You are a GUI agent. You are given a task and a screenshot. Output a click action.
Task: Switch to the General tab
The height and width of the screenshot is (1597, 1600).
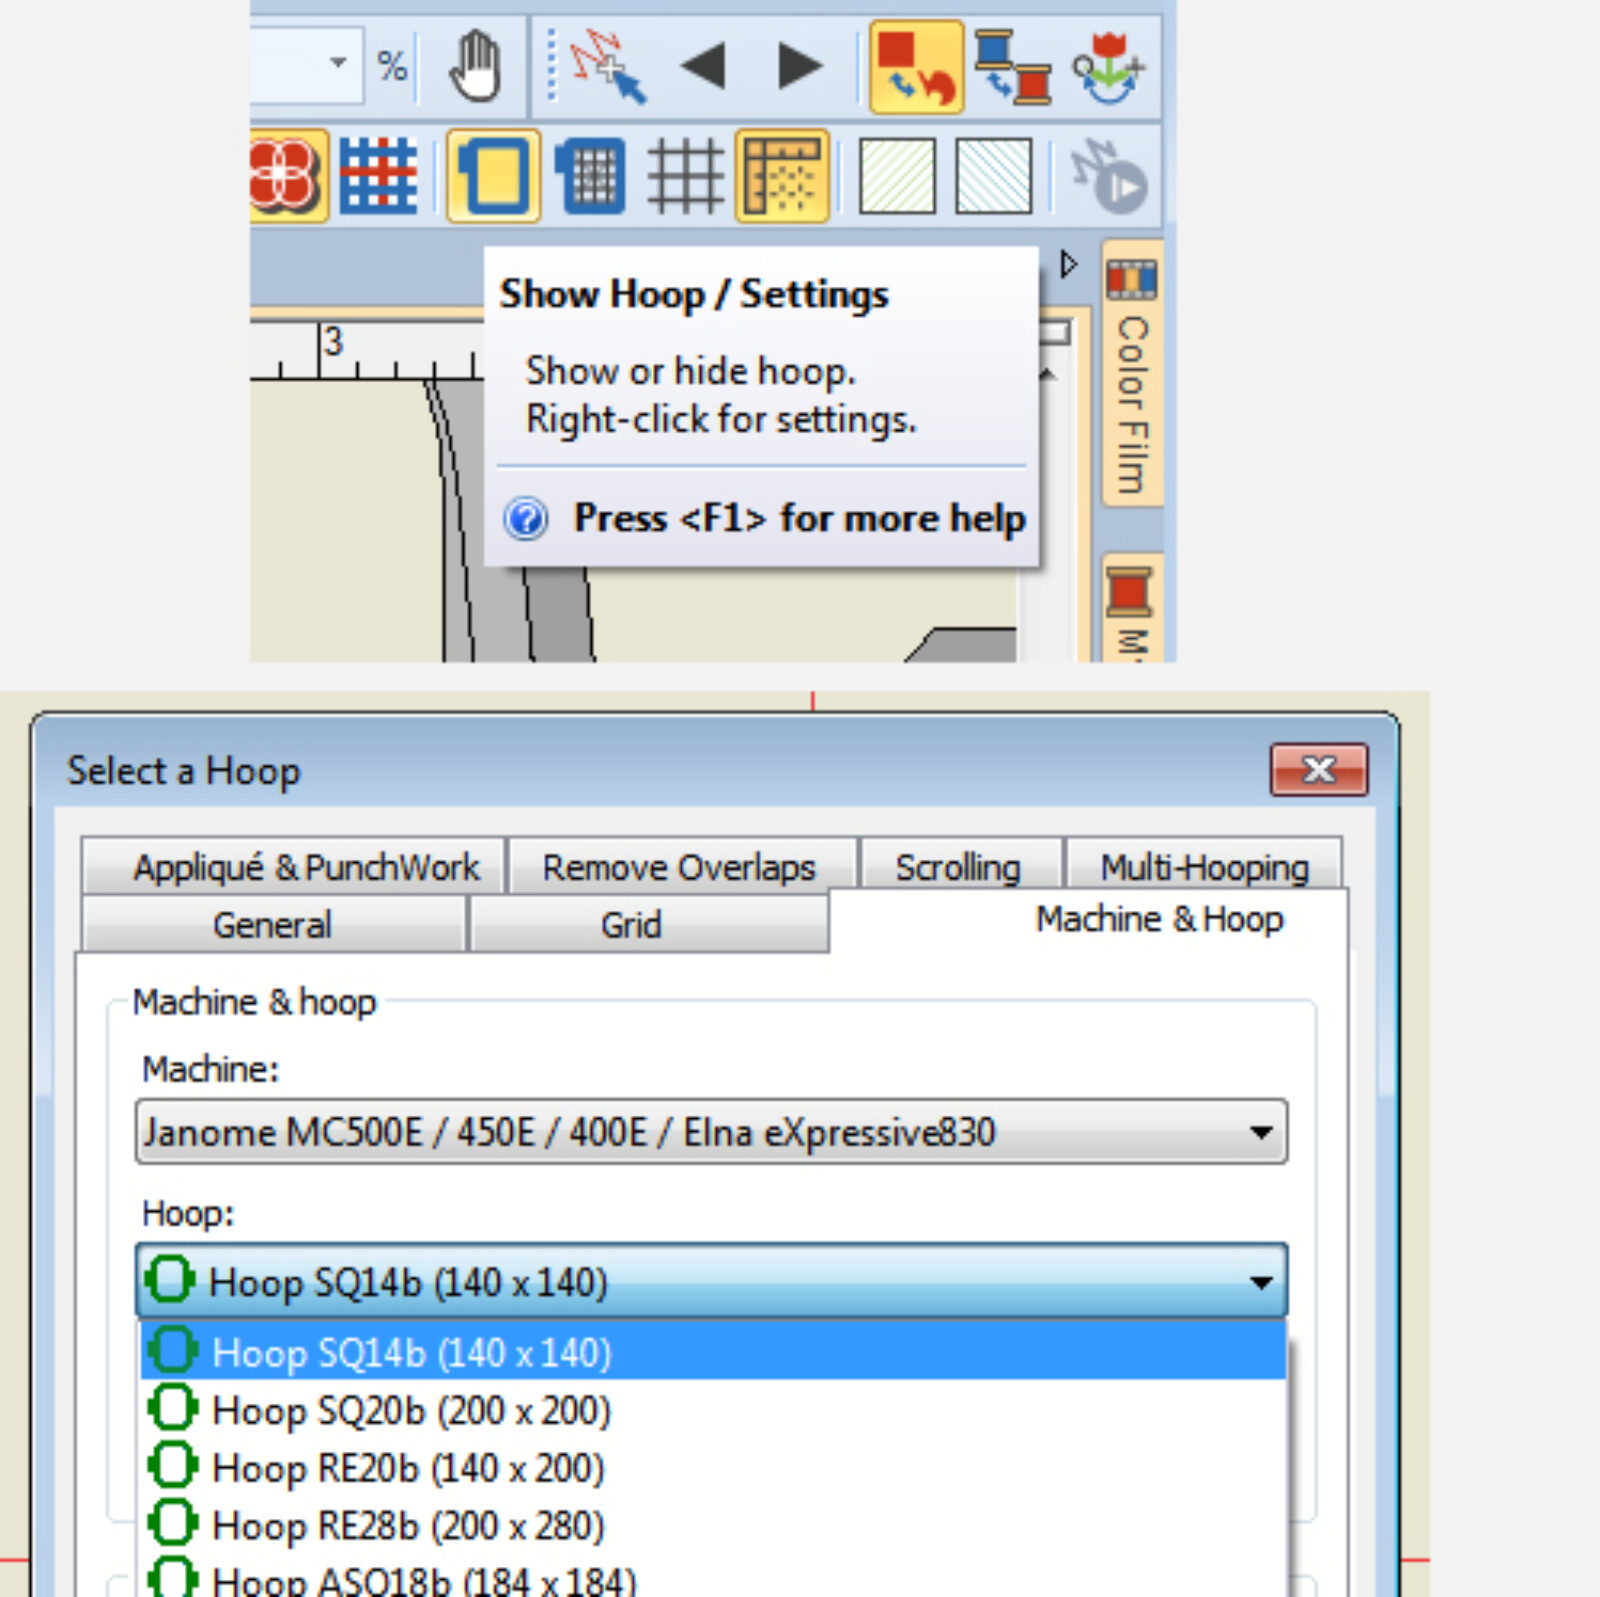point(272,923)
